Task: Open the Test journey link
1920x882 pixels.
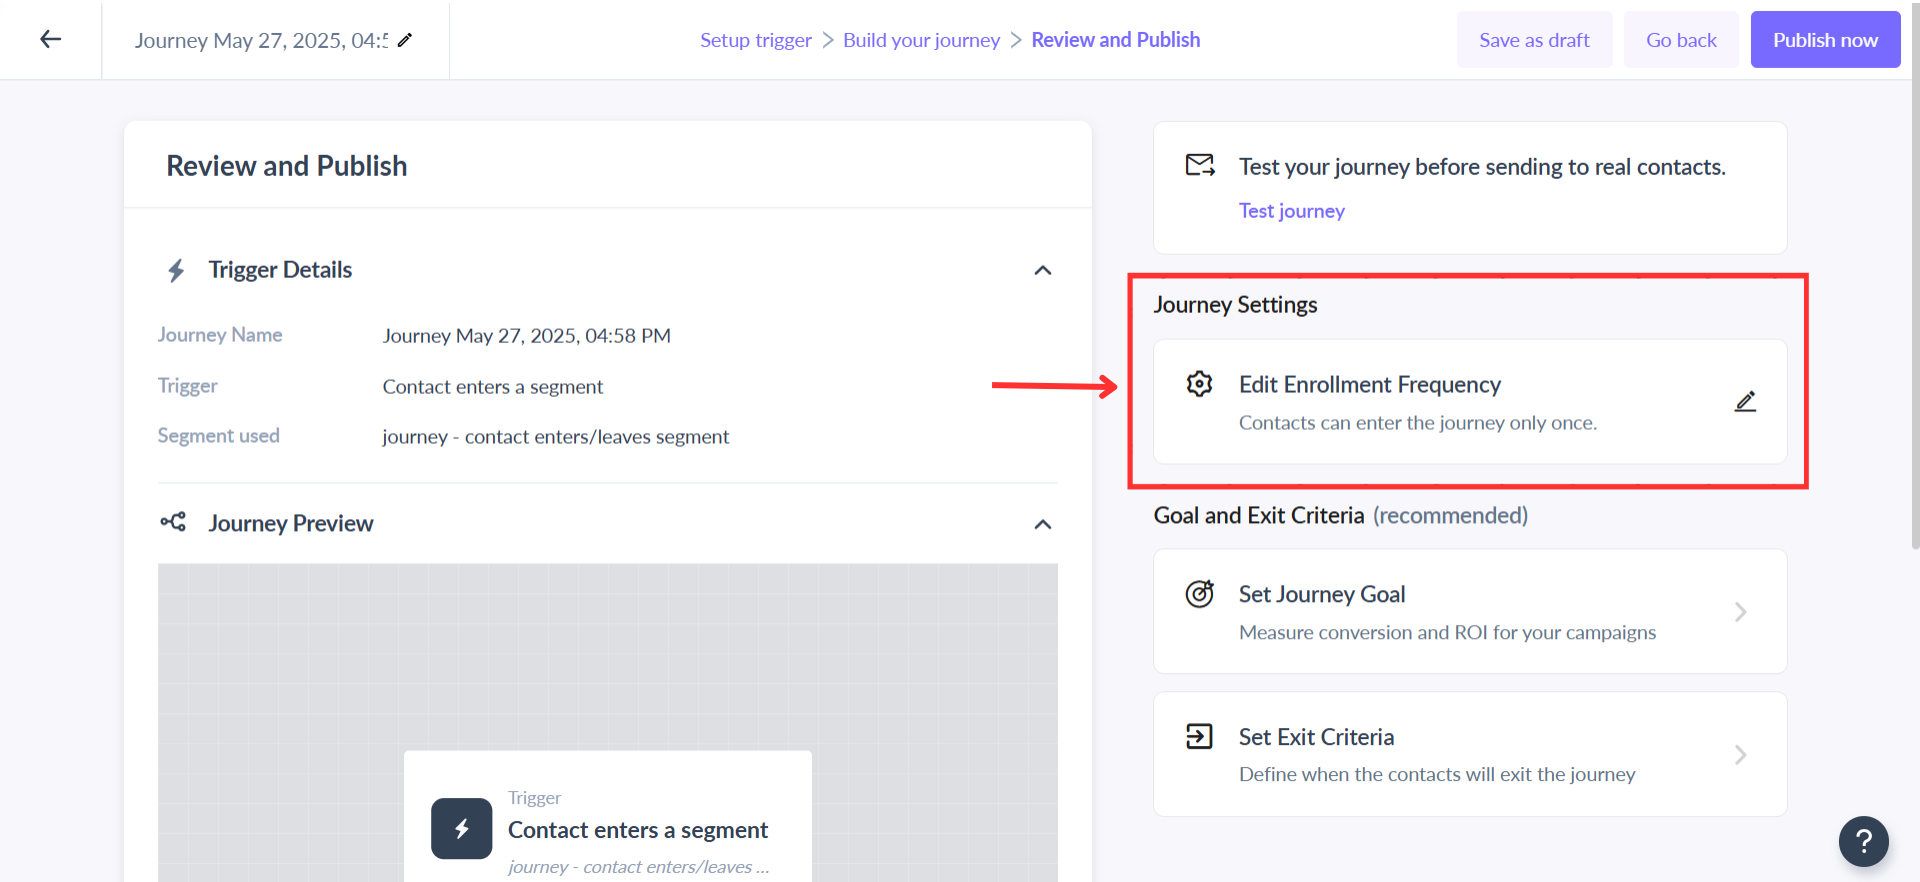Action: [1291, 211]
